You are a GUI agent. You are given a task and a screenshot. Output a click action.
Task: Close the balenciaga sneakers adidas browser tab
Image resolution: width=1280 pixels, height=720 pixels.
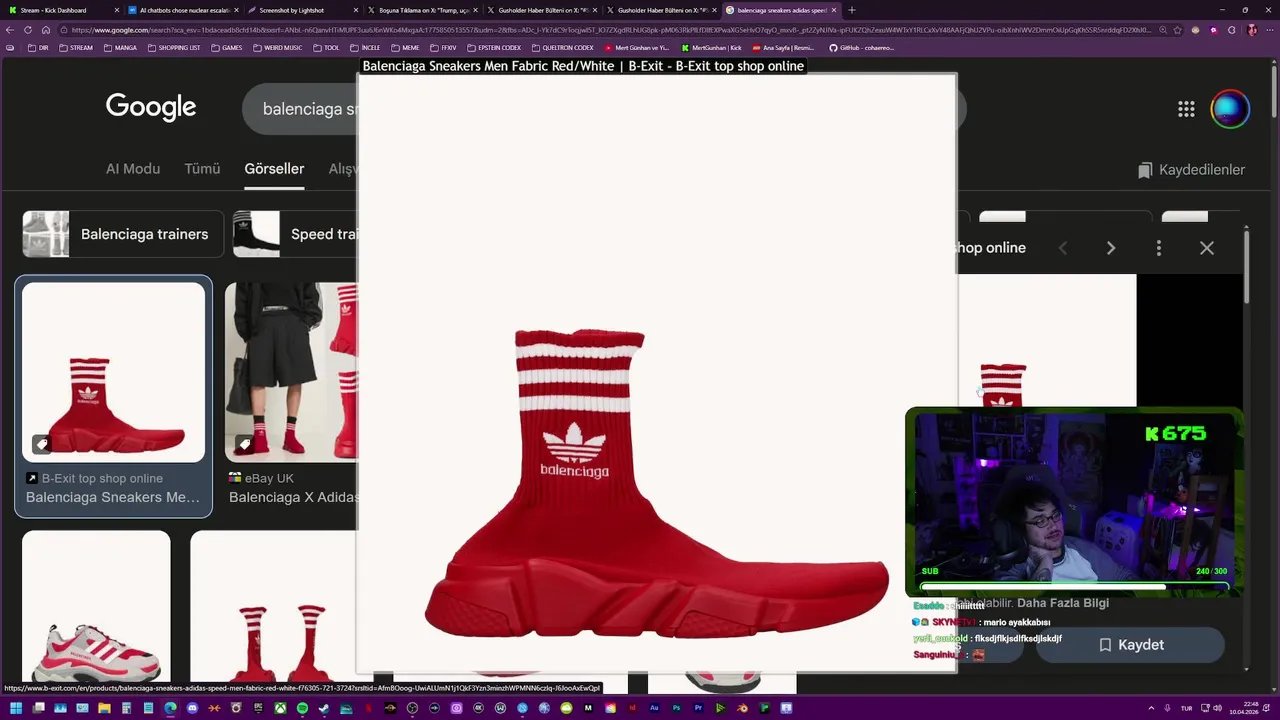coord(834,10)
